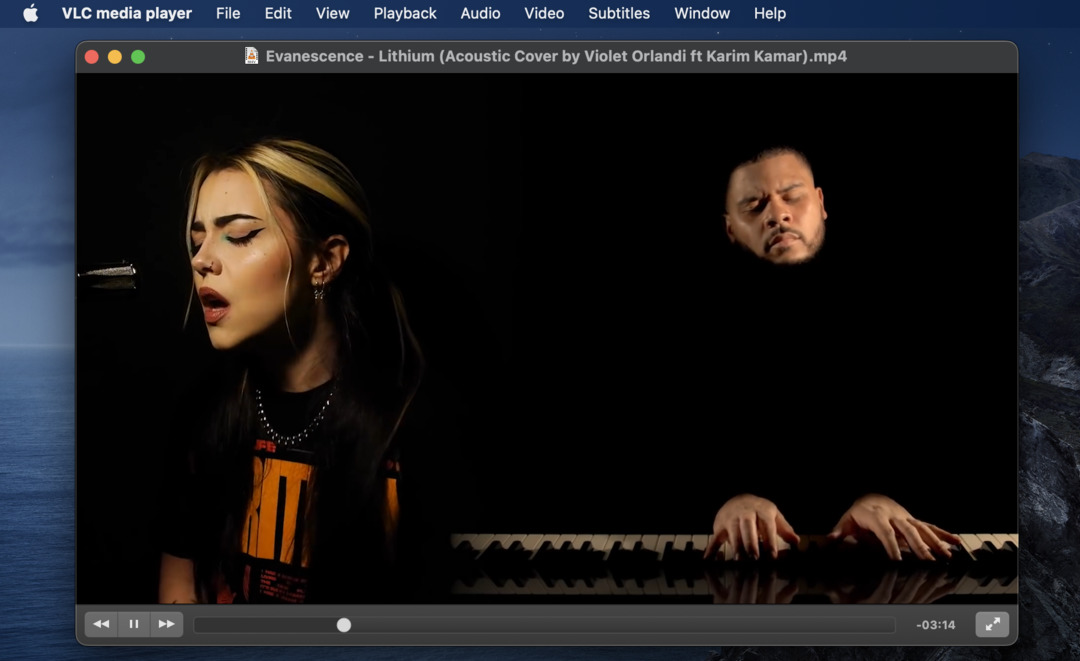Maximize the VLC window with the green button
Screen dimensions: 1080x661
[x=138, y=56]
